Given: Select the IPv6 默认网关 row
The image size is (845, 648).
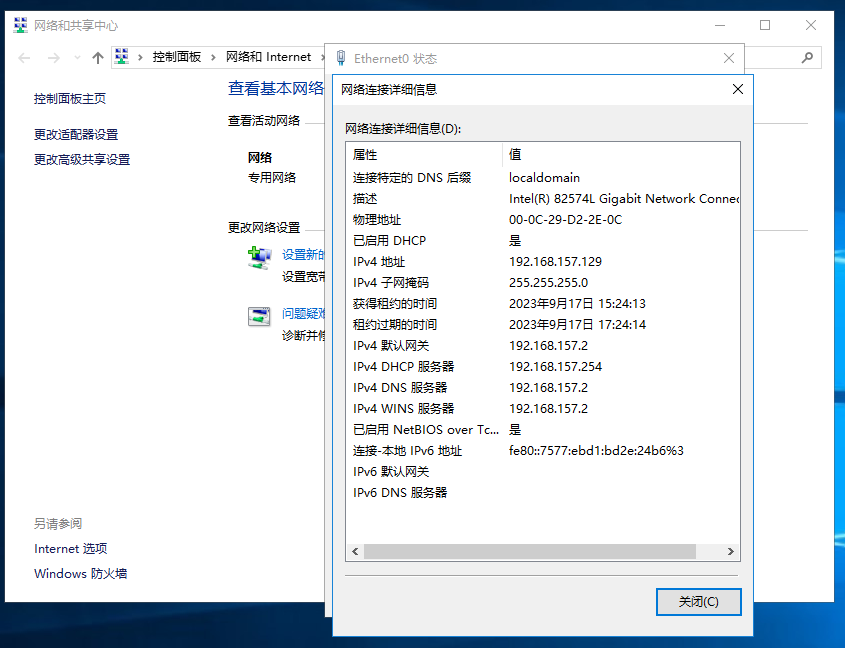Looking at the screenshot, I should [x=543, y=472].
